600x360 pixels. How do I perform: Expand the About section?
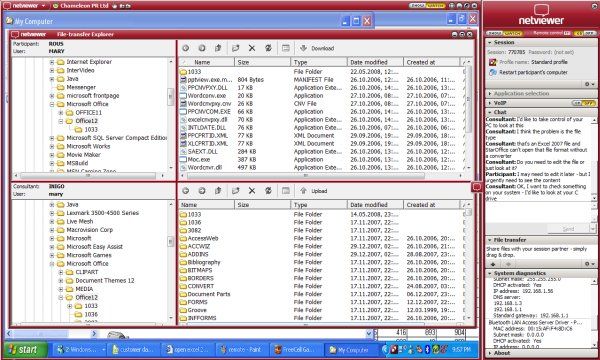point(490,353)
